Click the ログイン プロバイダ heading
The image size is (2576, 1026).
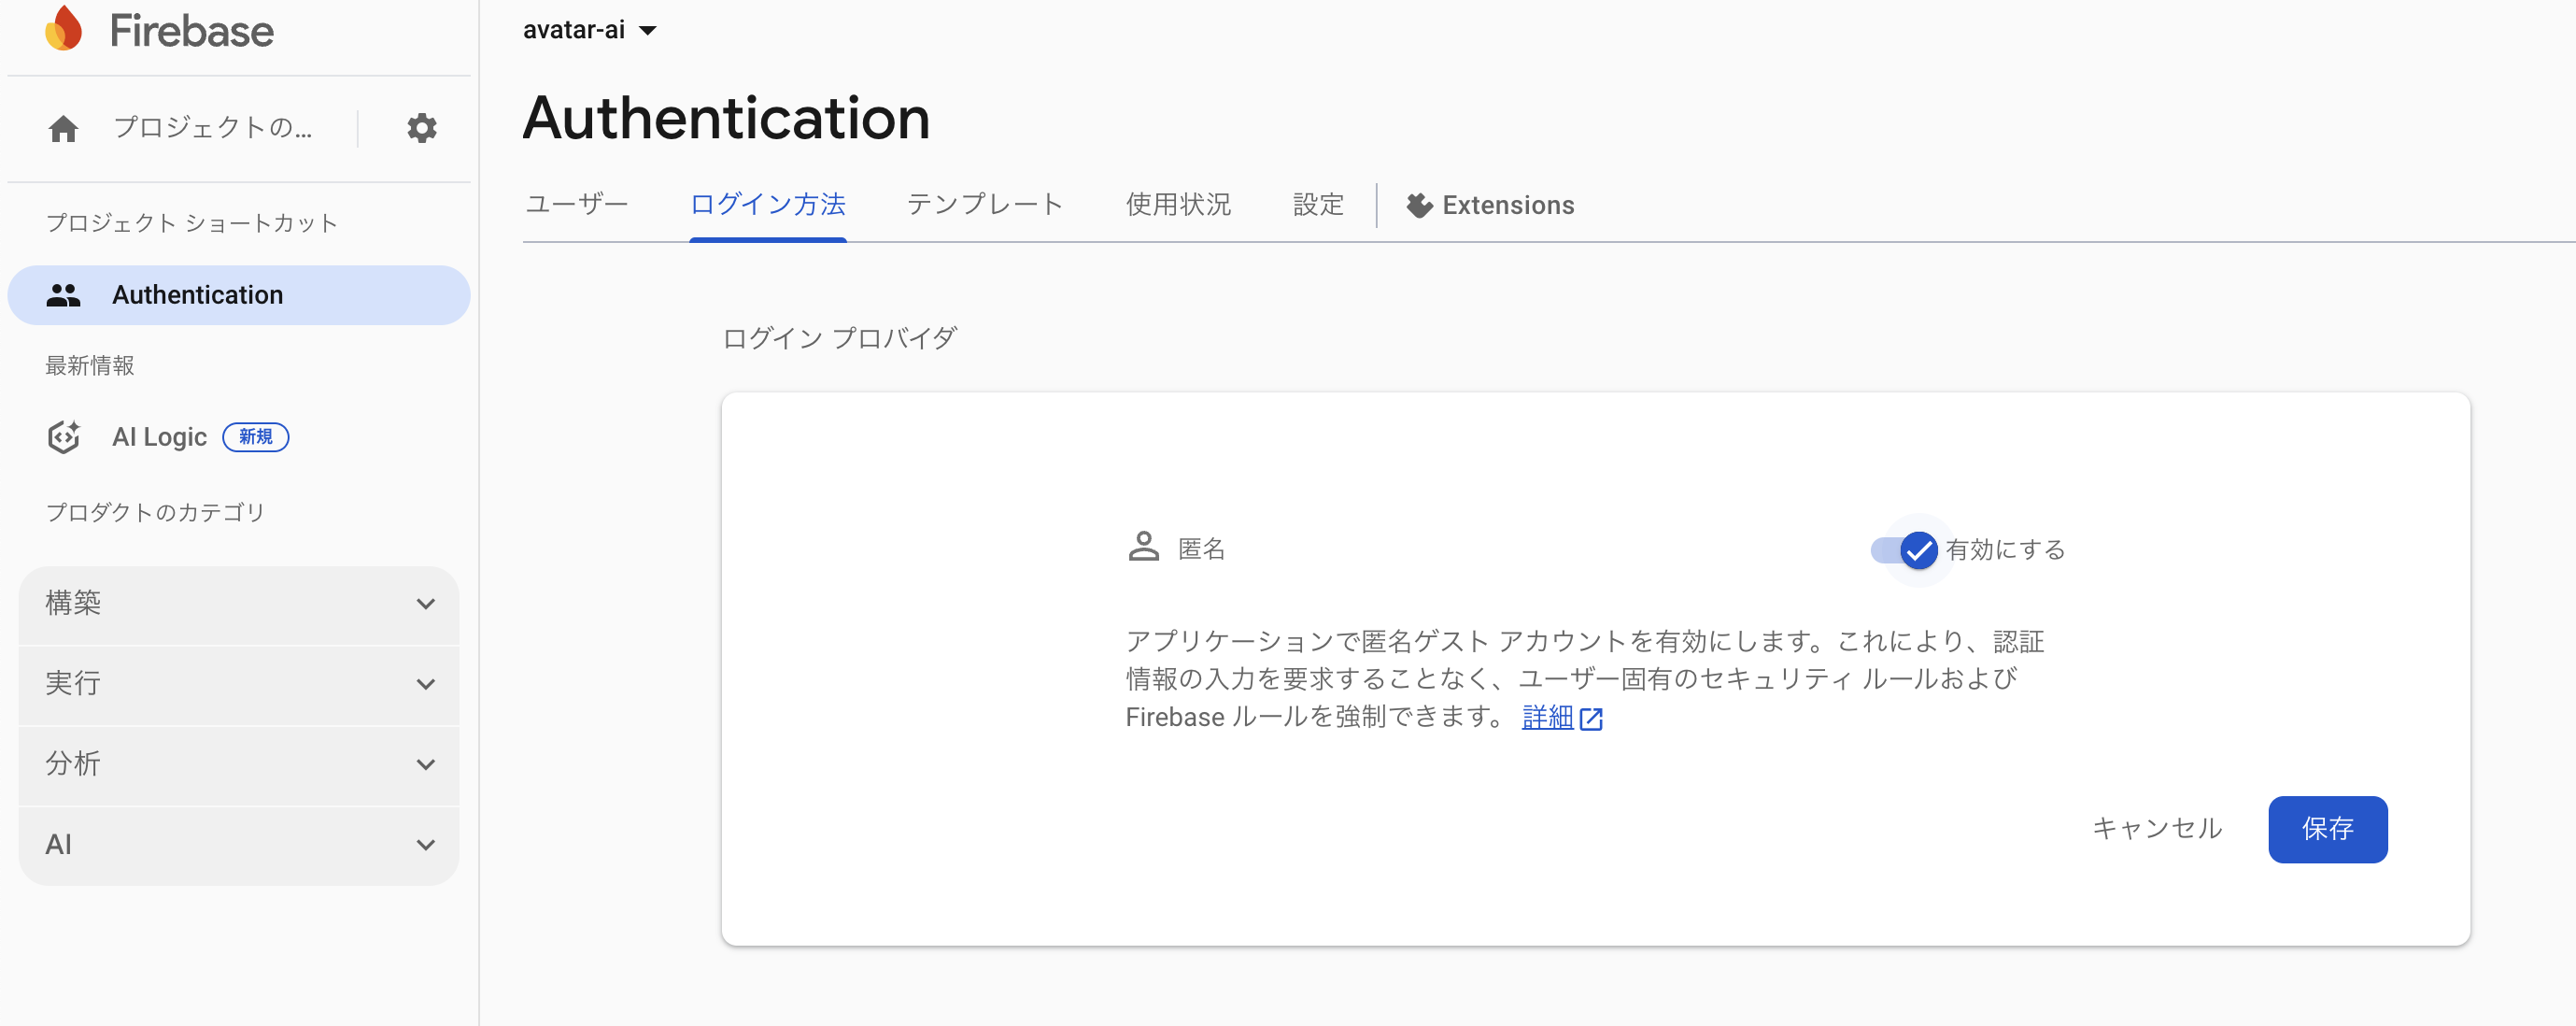(x=839, y=338)
